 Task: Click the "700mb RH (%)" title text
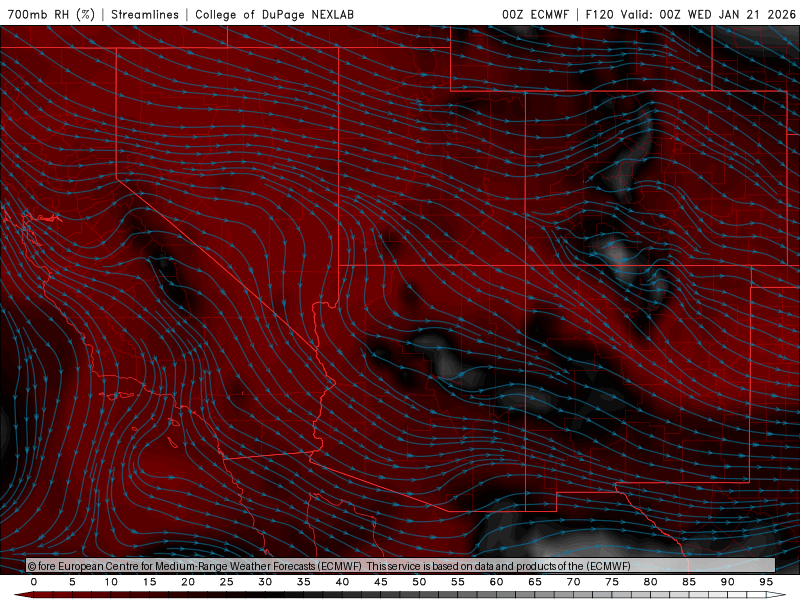(52, 14)
